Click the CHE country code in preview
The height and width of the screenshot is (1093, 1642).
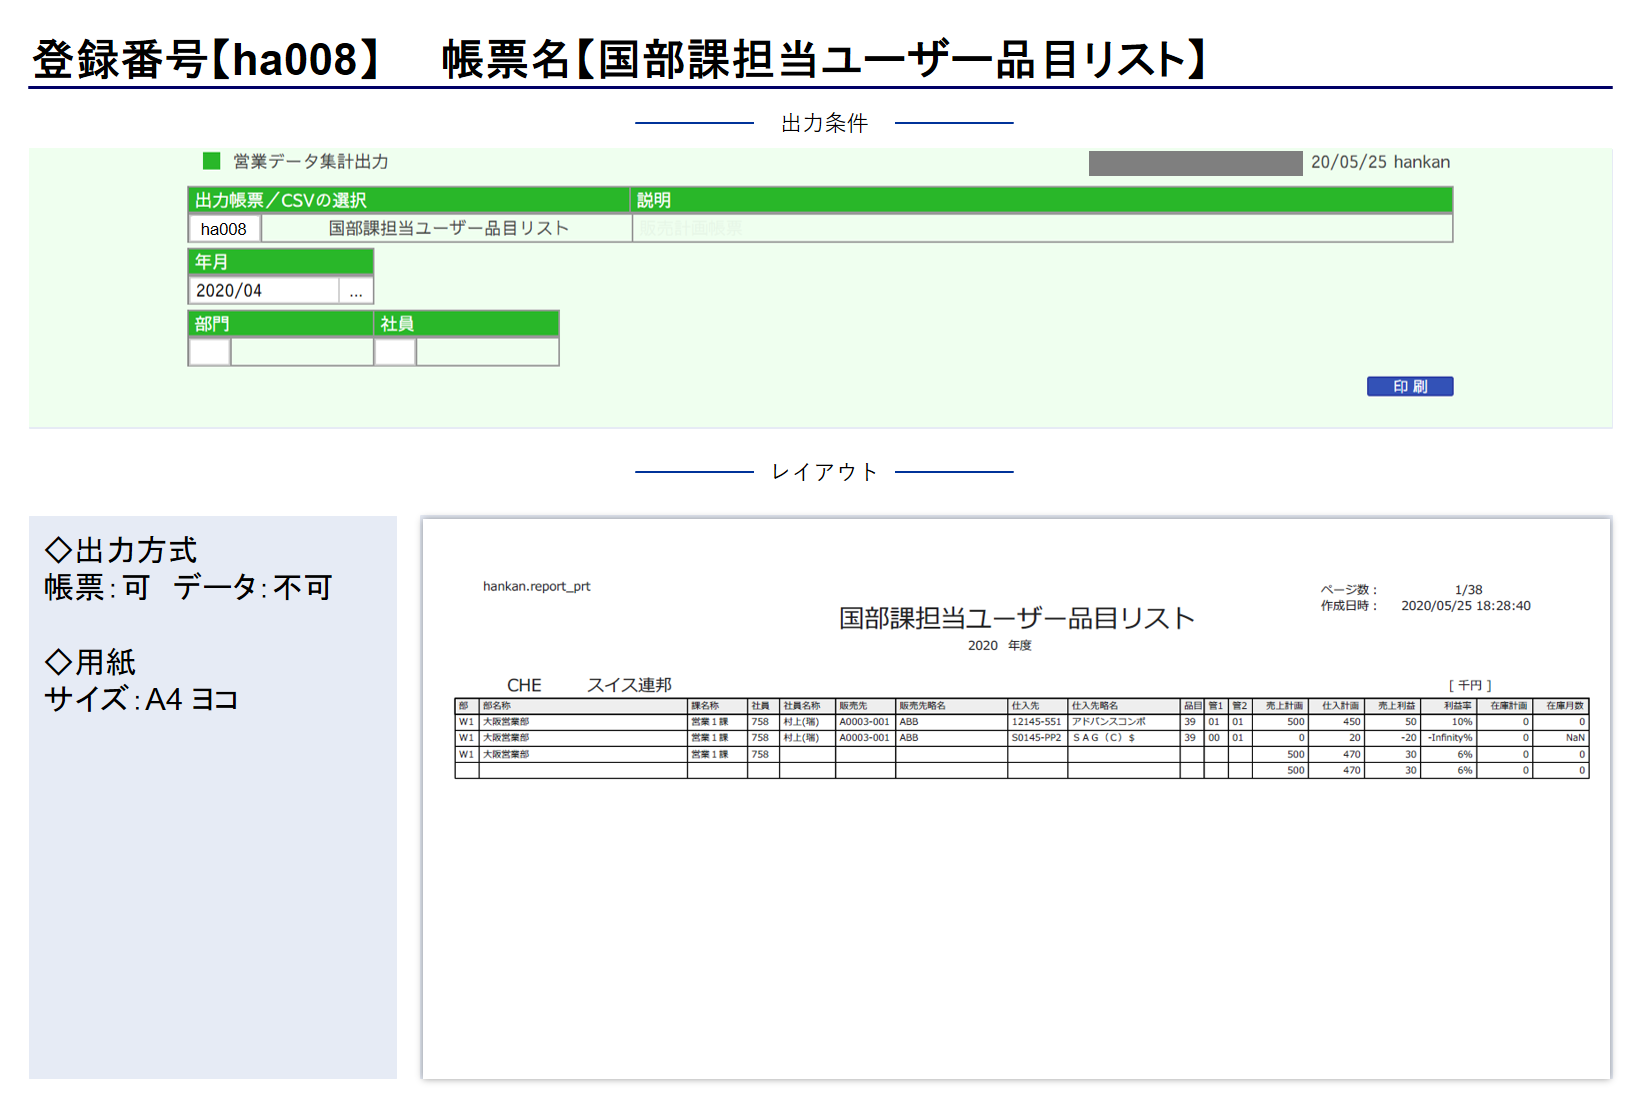[x=524, y=685]
